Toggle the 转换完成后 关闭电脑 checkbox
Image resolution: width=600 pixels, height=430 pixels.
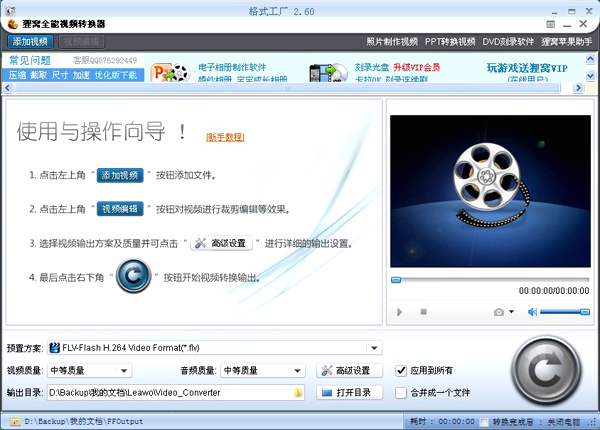click(484, 422)
